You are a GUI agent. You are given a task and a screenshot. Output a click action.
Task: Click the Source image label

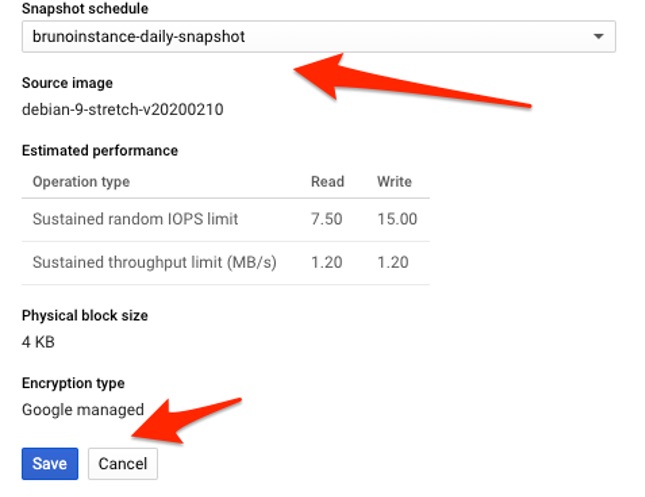[x=67, y=83]
